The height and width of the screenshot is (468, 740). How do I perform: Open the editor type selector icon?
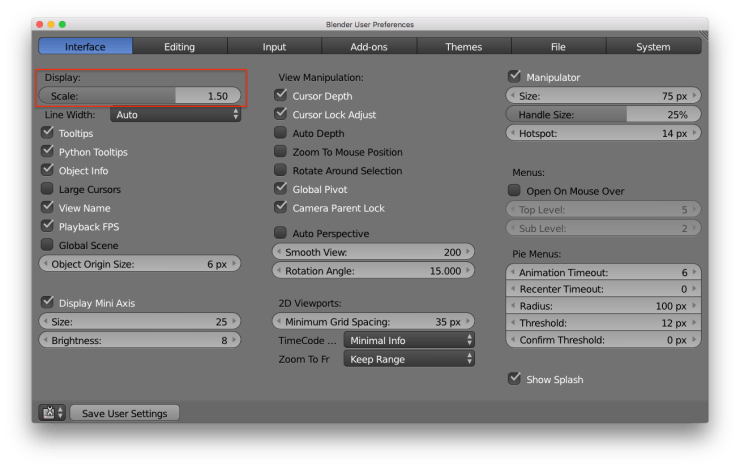(x=52, y=413)
